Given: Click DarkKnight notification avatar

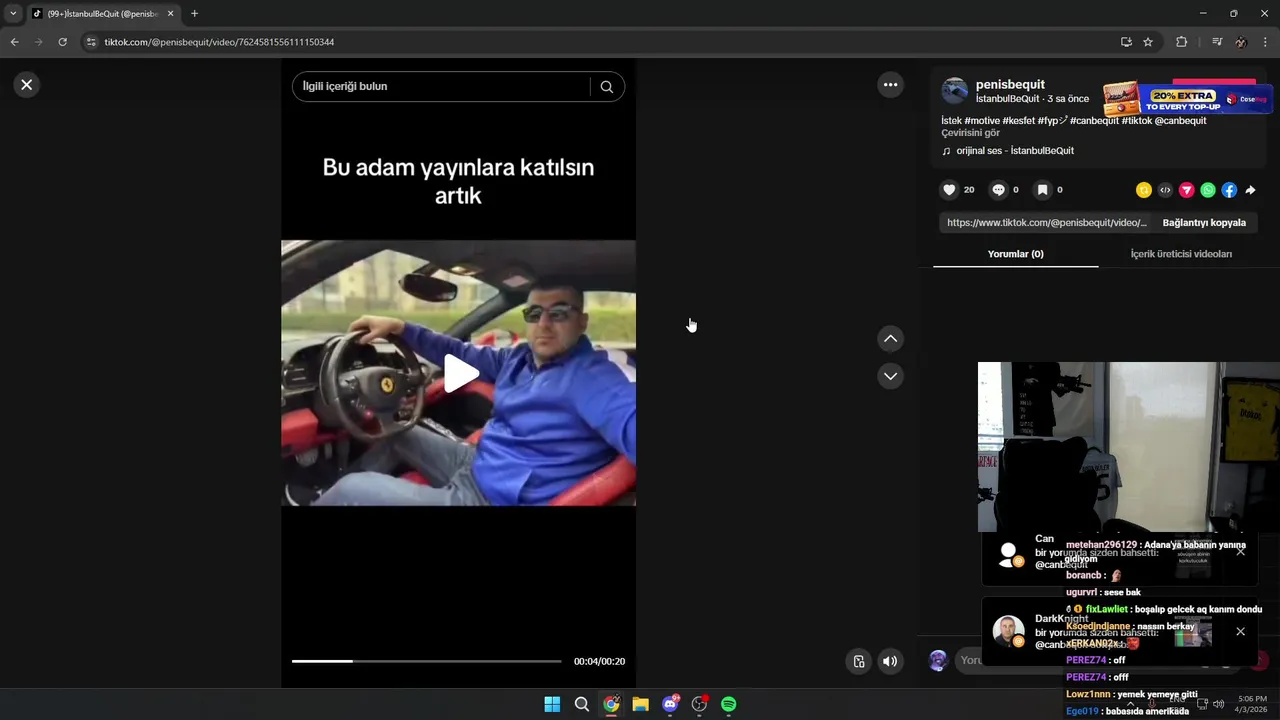Looking at the screenshot, I should pyautogui.click(x=1008, y=631).
